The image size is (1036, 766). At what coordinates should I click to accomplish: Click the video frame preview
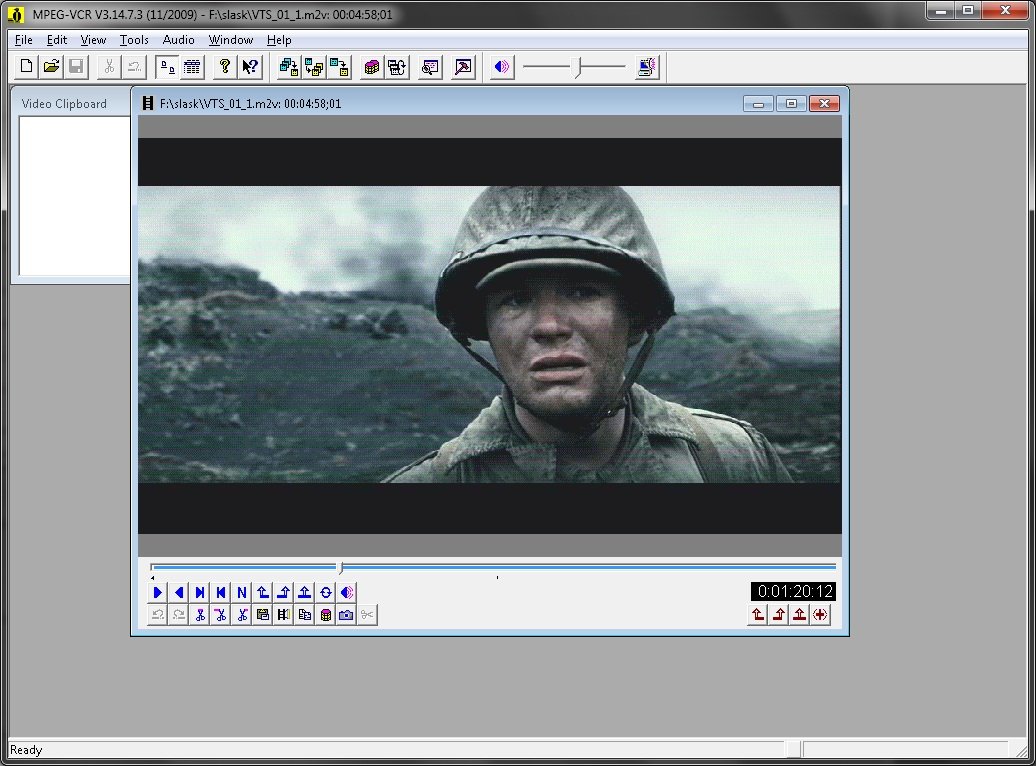point(490,335)
